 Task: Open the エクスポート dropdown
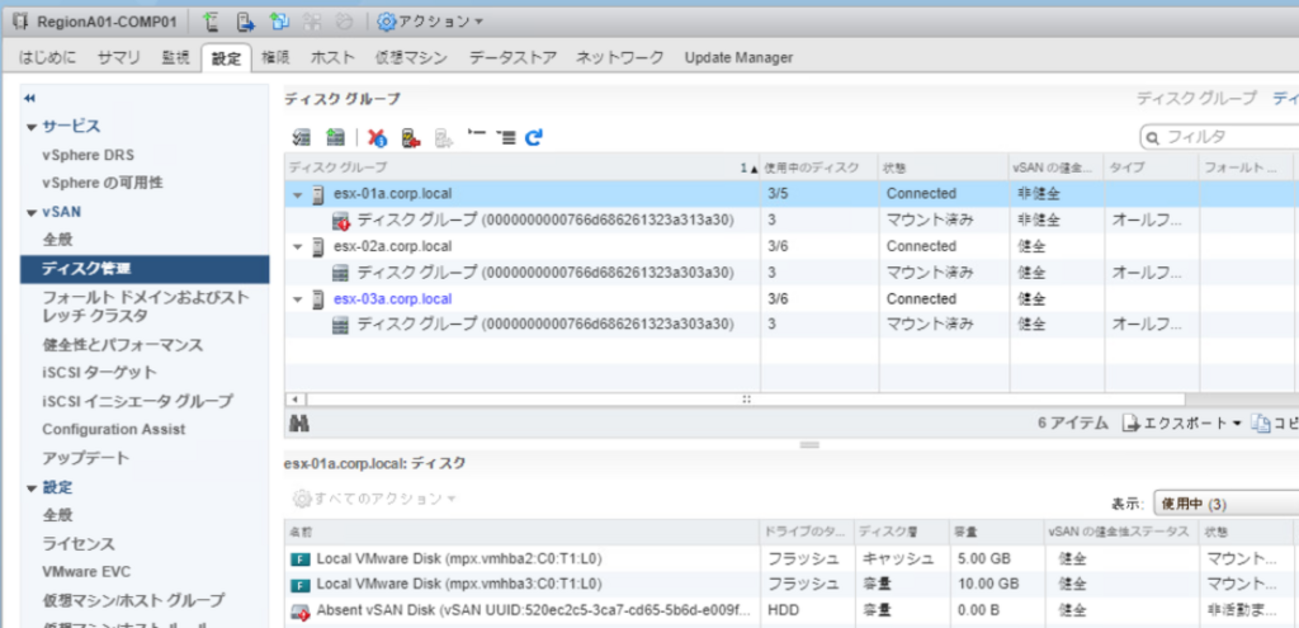tap(1180, 424)
